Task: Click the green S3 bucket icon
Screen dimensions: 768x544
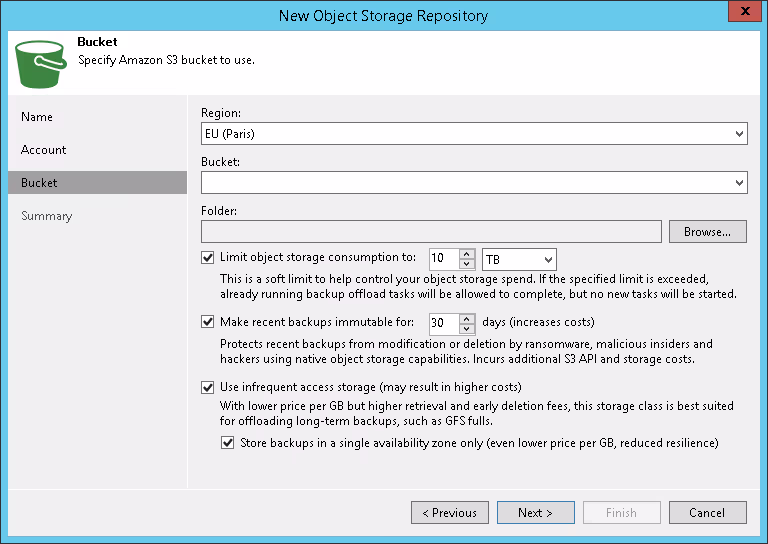Action: point(40,63)
